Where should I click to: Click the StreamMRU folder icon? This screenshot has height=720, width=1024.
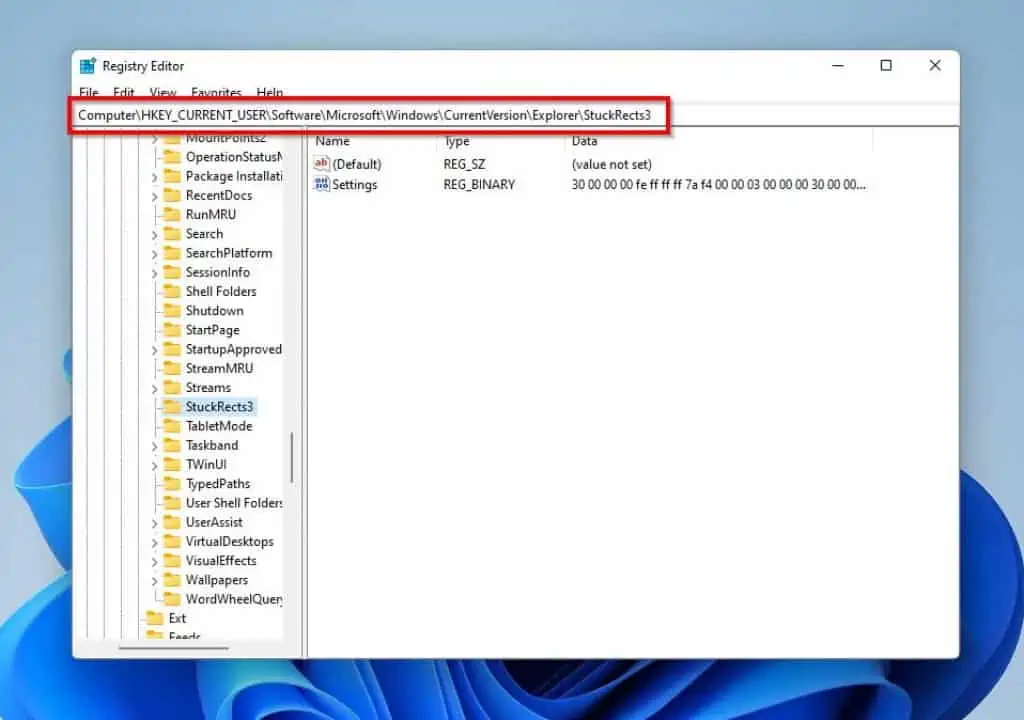pos(172,368)
